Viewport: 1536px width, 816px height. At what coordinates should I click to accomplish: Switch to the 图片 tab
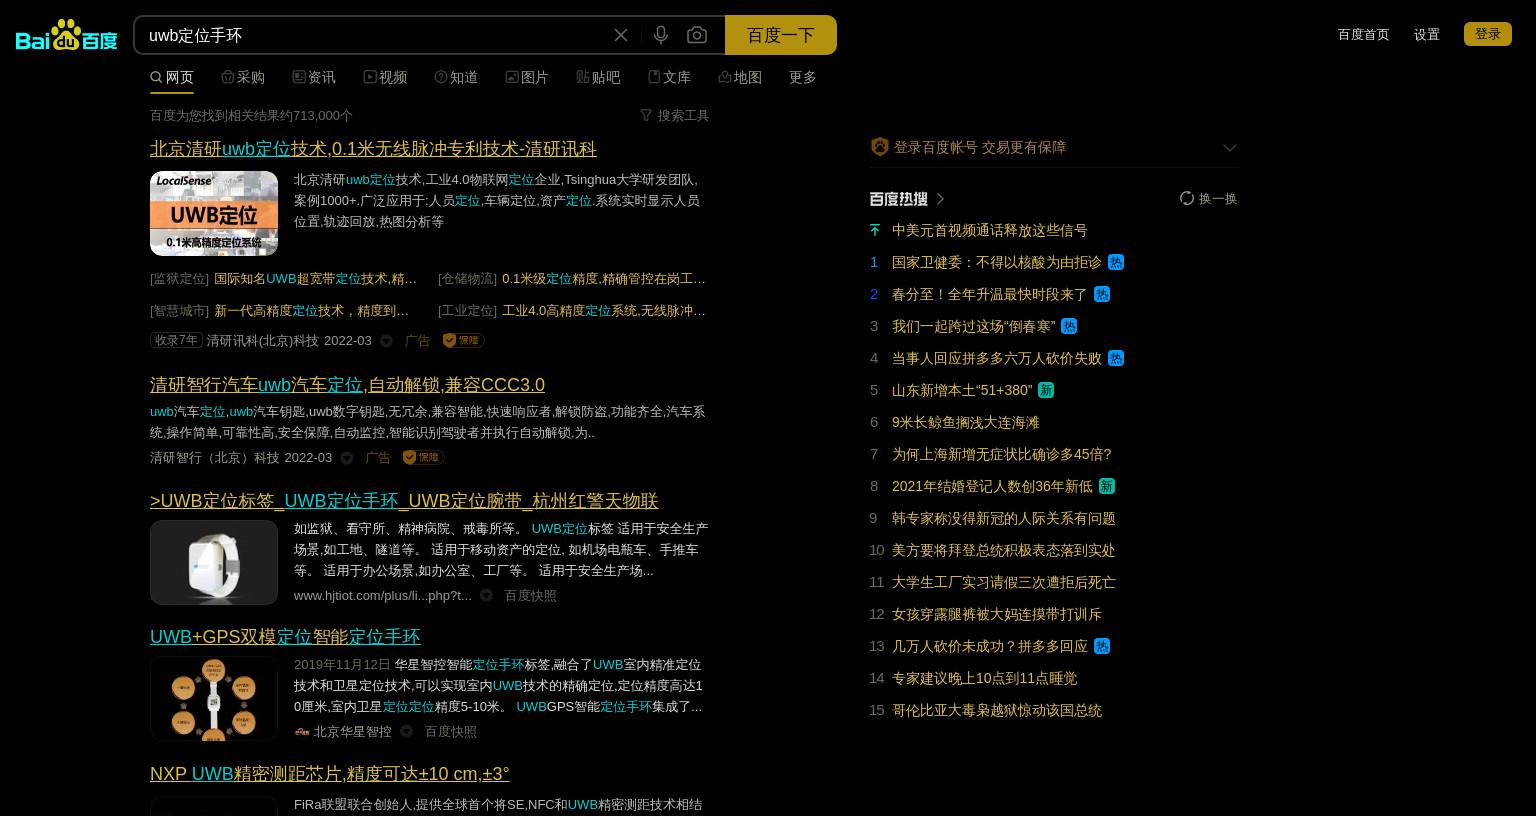(527, 77)
